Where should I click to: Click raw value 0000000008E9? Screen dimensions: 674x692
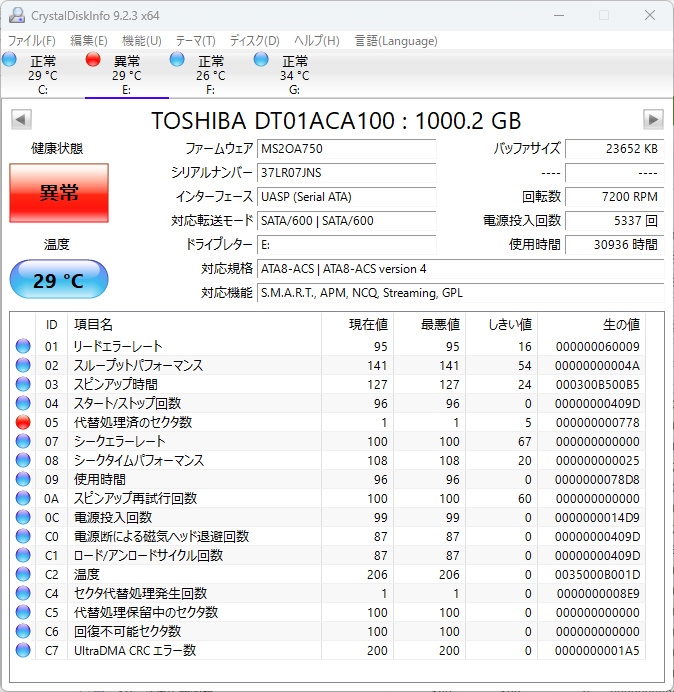click(x=598, y=593)
